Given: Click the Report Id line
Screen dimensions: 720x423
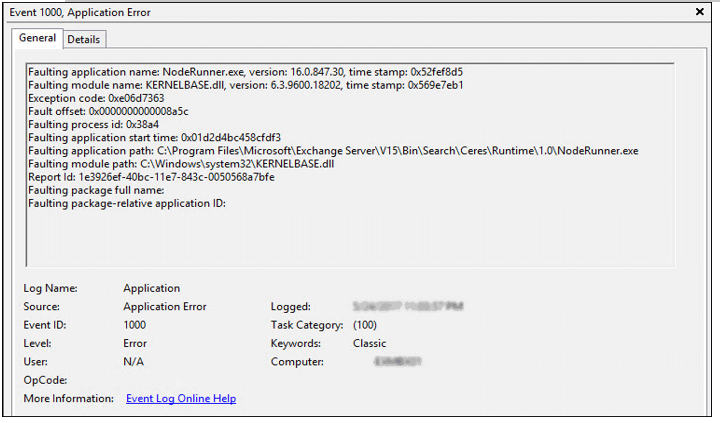Looking at the screenshot, I should click(x=151, y=176).
